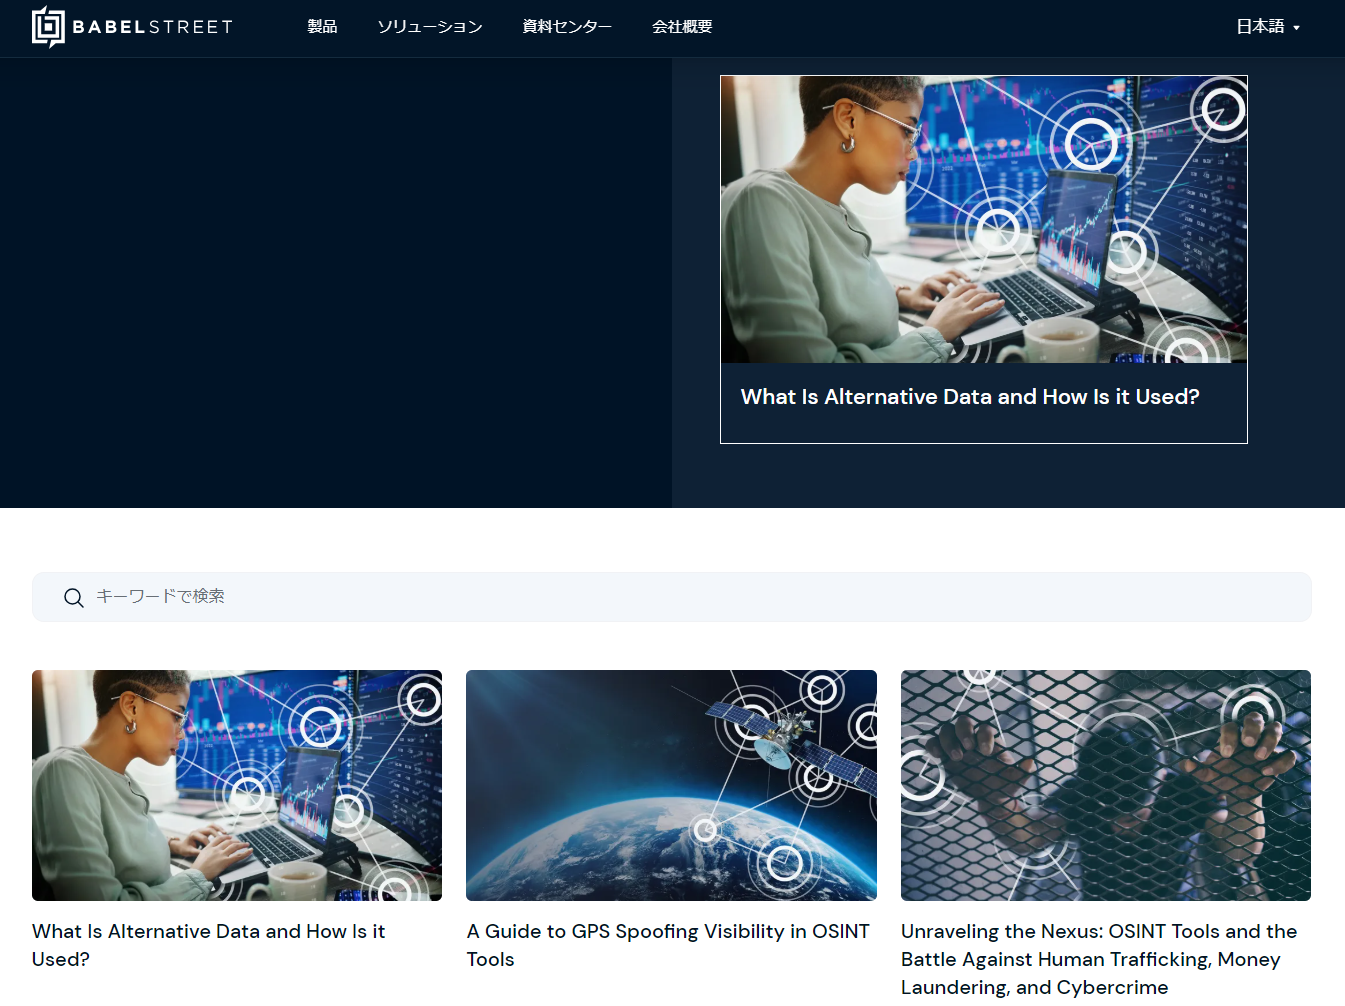Click the magnifying glass search icon
Image resolution: width=1345 pixels, height=1006 pixels.
(74, 598)
